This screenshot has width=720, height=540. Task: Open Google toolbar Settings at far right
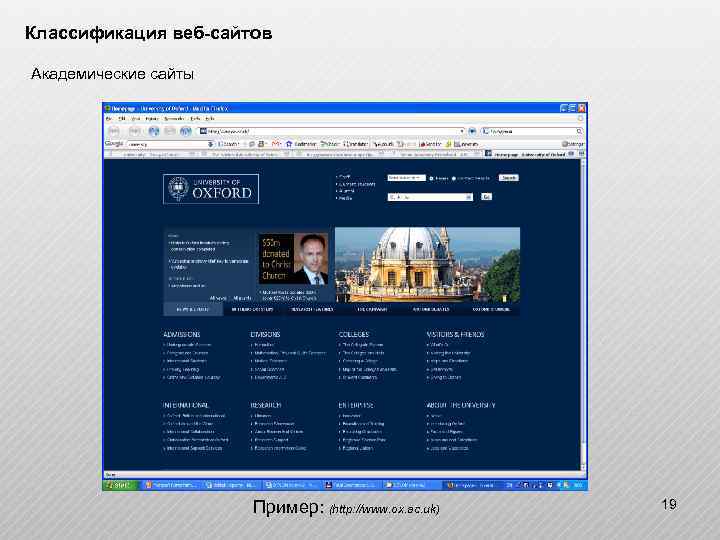(573, 144)
